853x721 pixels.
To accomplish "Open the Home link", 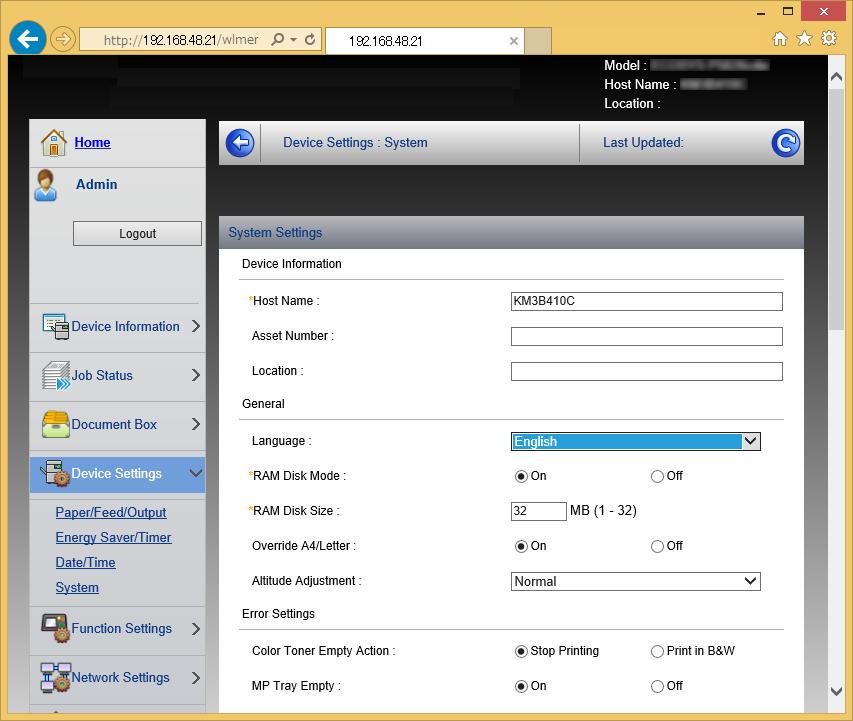I will point(92,143).
